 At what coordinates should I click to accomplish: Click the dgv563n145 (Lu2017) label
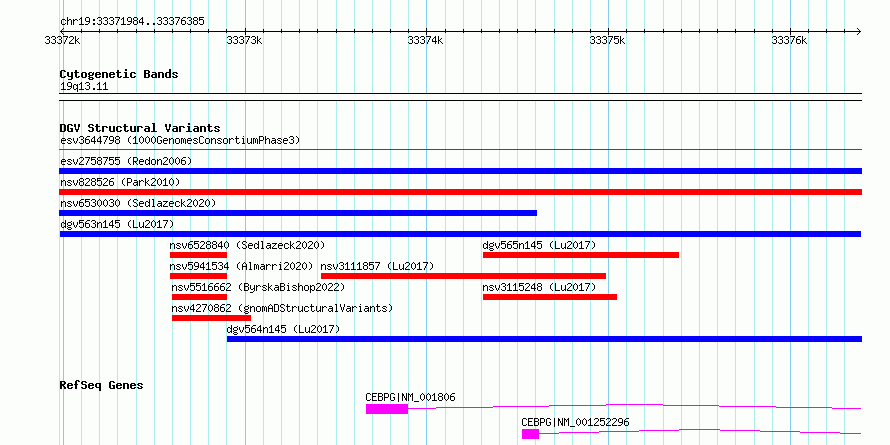[117, 224]
